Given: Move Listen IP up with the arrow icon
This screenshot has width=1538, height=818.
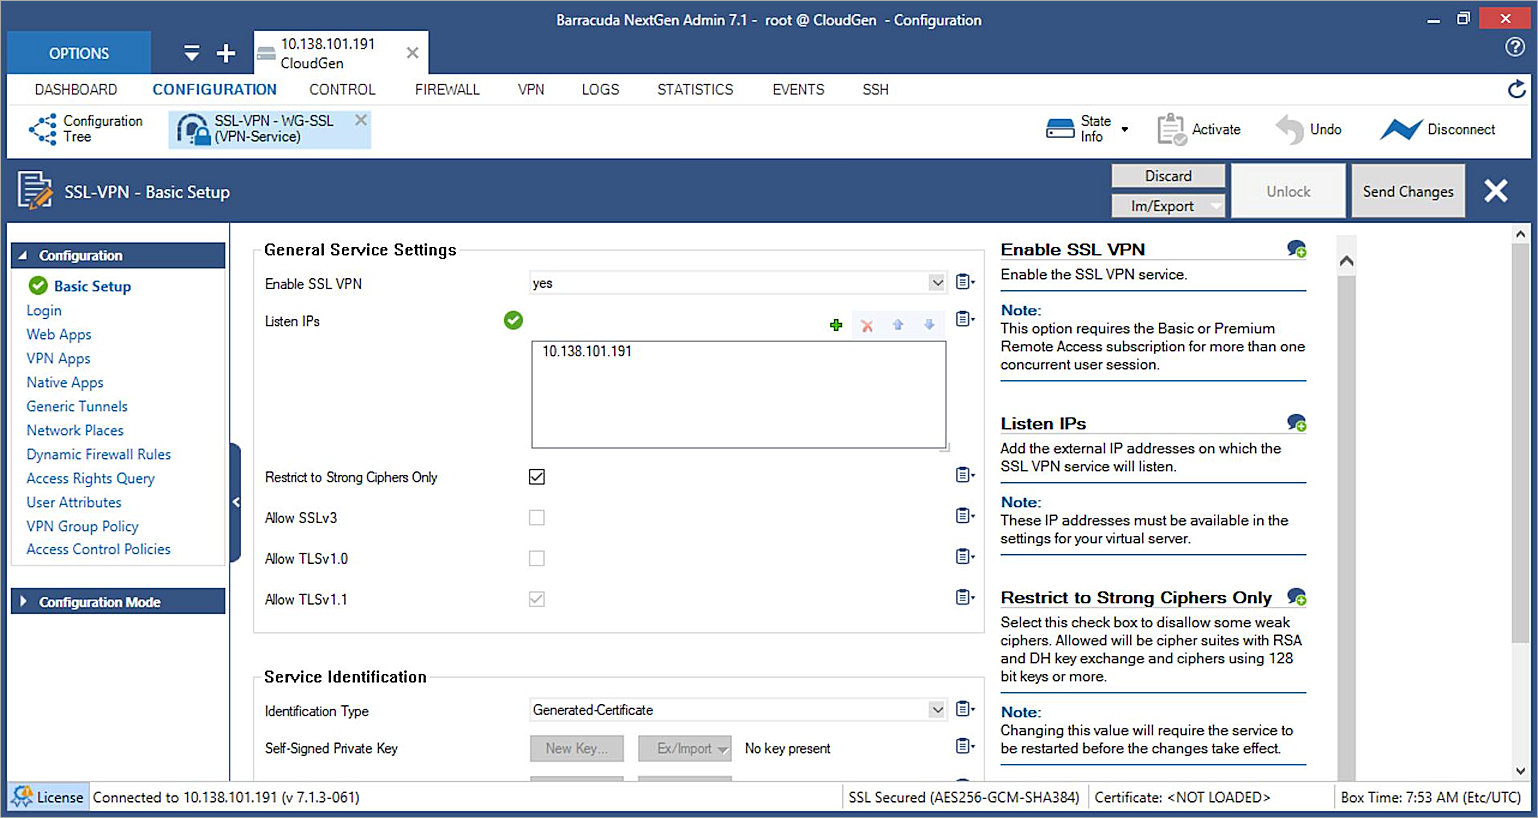Looking at the screenshot, I should [898, 324].
